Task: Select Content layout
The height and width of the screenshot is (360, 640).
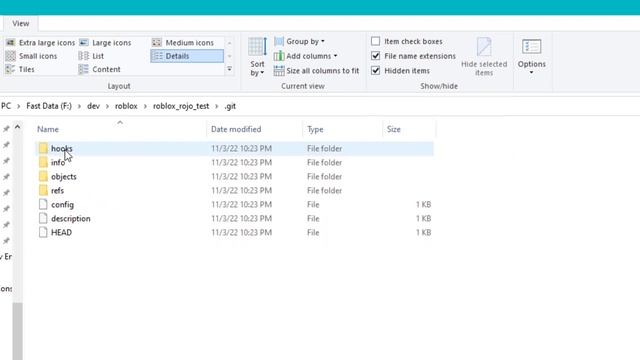Action: [100, 69]
